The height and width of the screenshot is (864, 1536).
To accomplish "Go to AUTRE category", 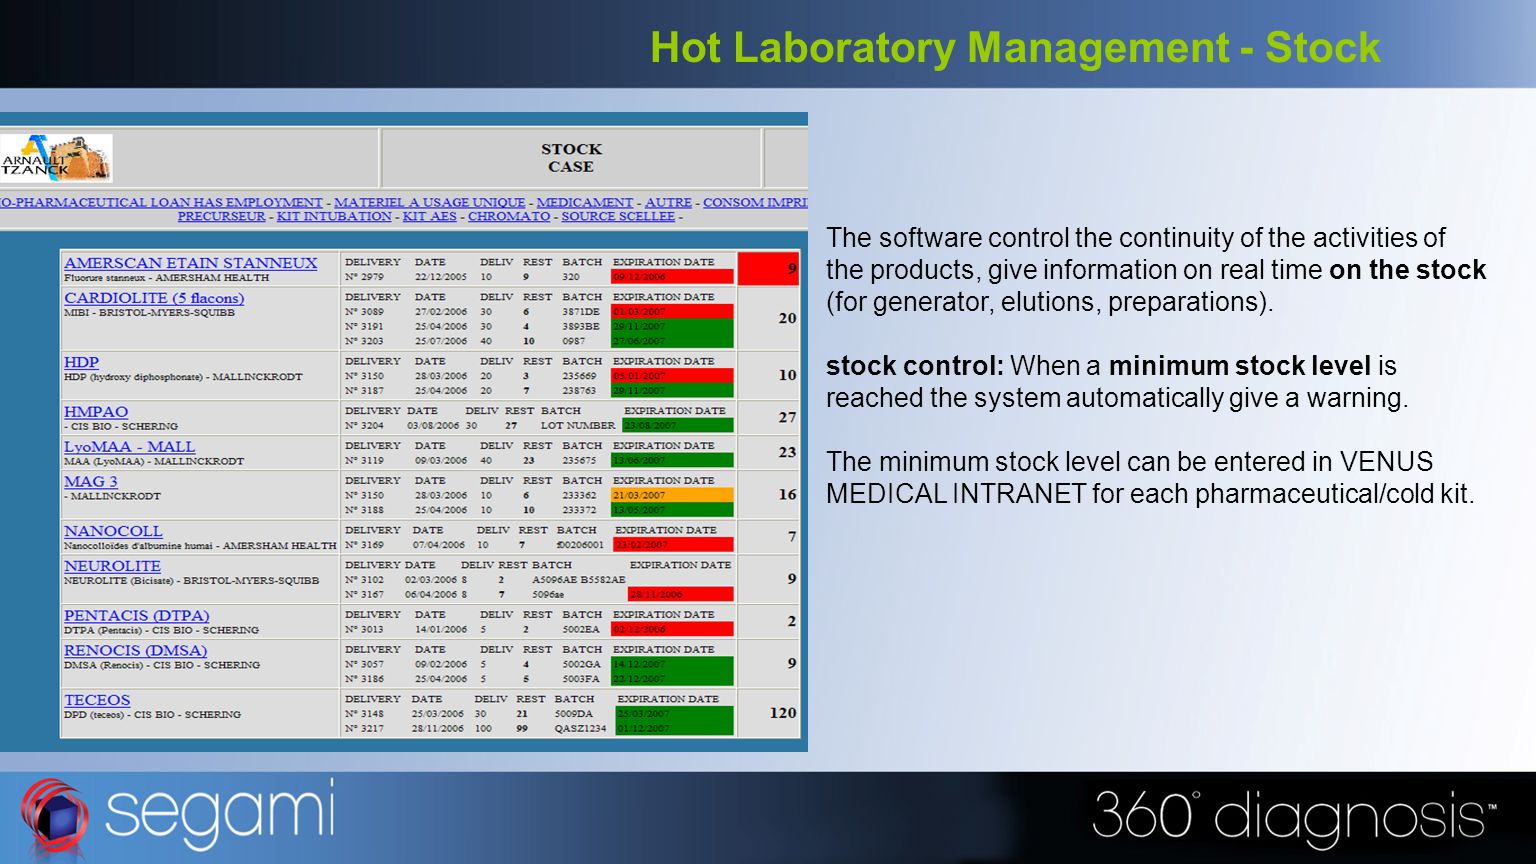I will point(668,202).
